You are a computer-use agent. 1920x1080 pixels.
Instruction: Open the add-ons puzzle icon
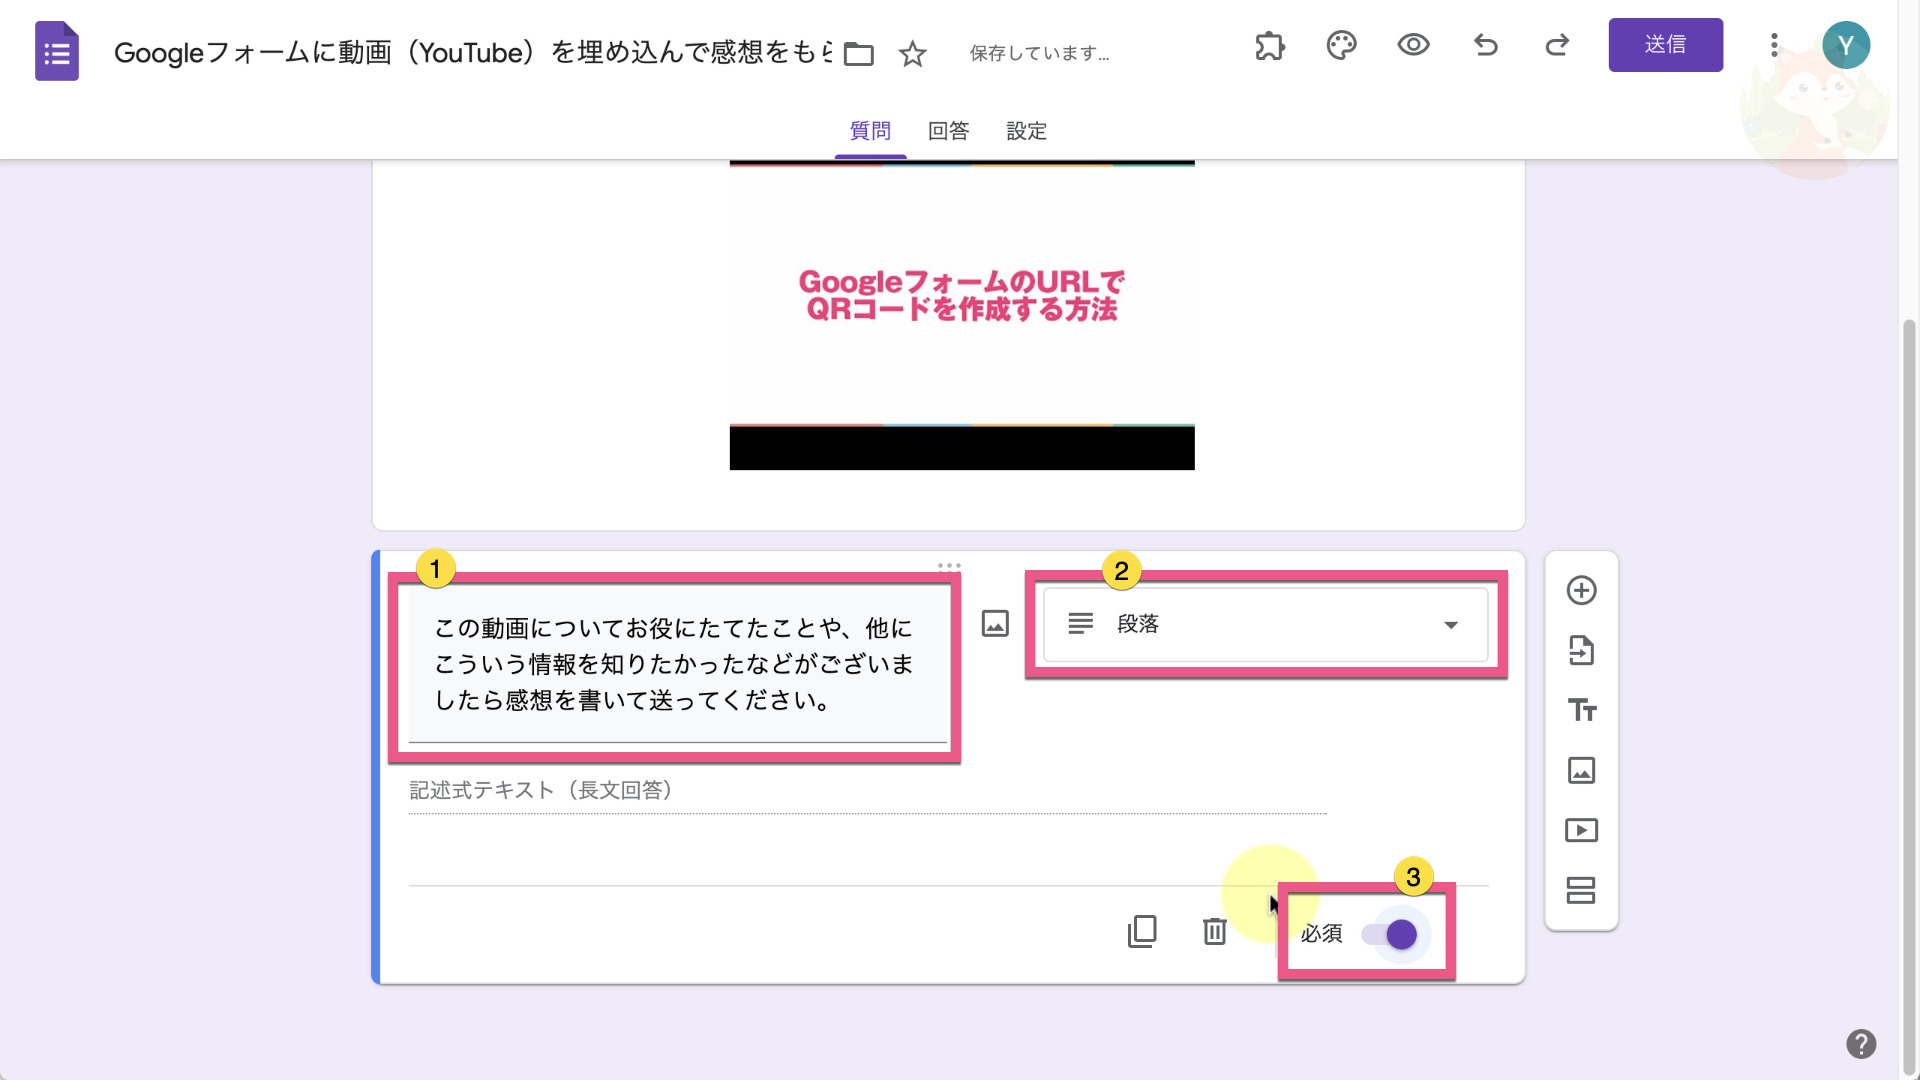click(x=1270, y=46)
